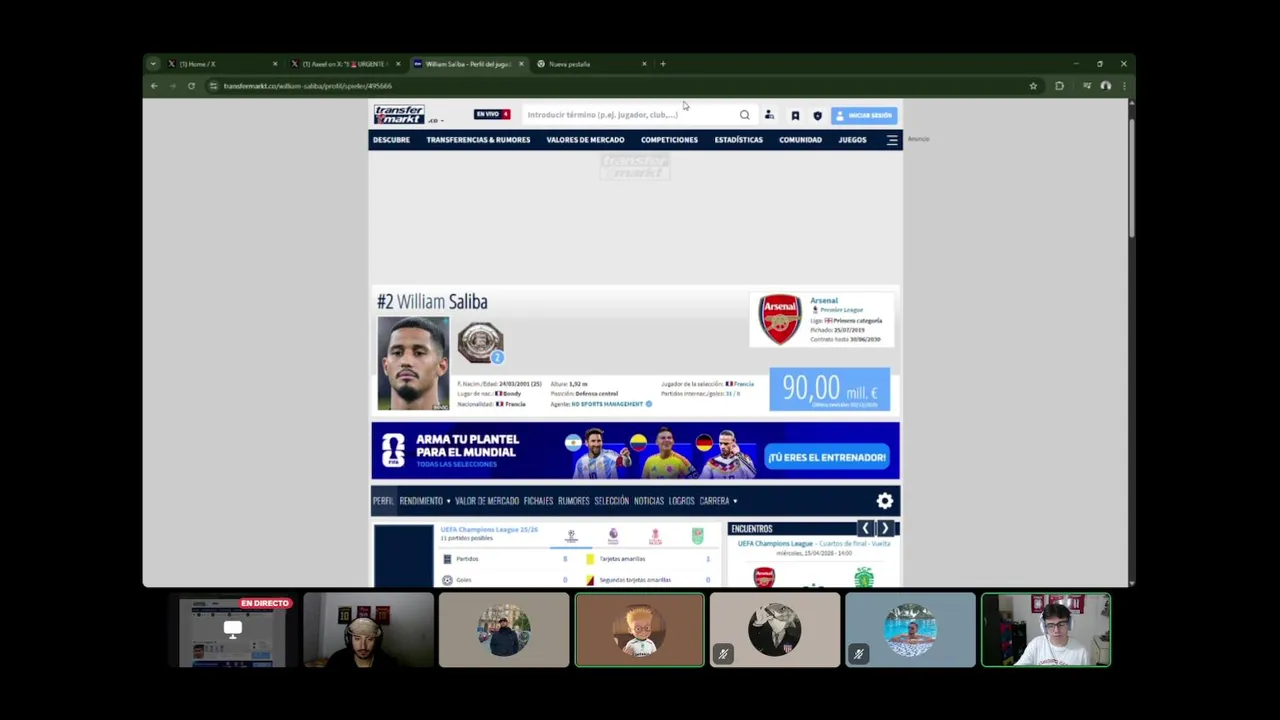Open the settings gear on player nav bar
Screen dimensions: 1280x720
[x=884, y=501]
